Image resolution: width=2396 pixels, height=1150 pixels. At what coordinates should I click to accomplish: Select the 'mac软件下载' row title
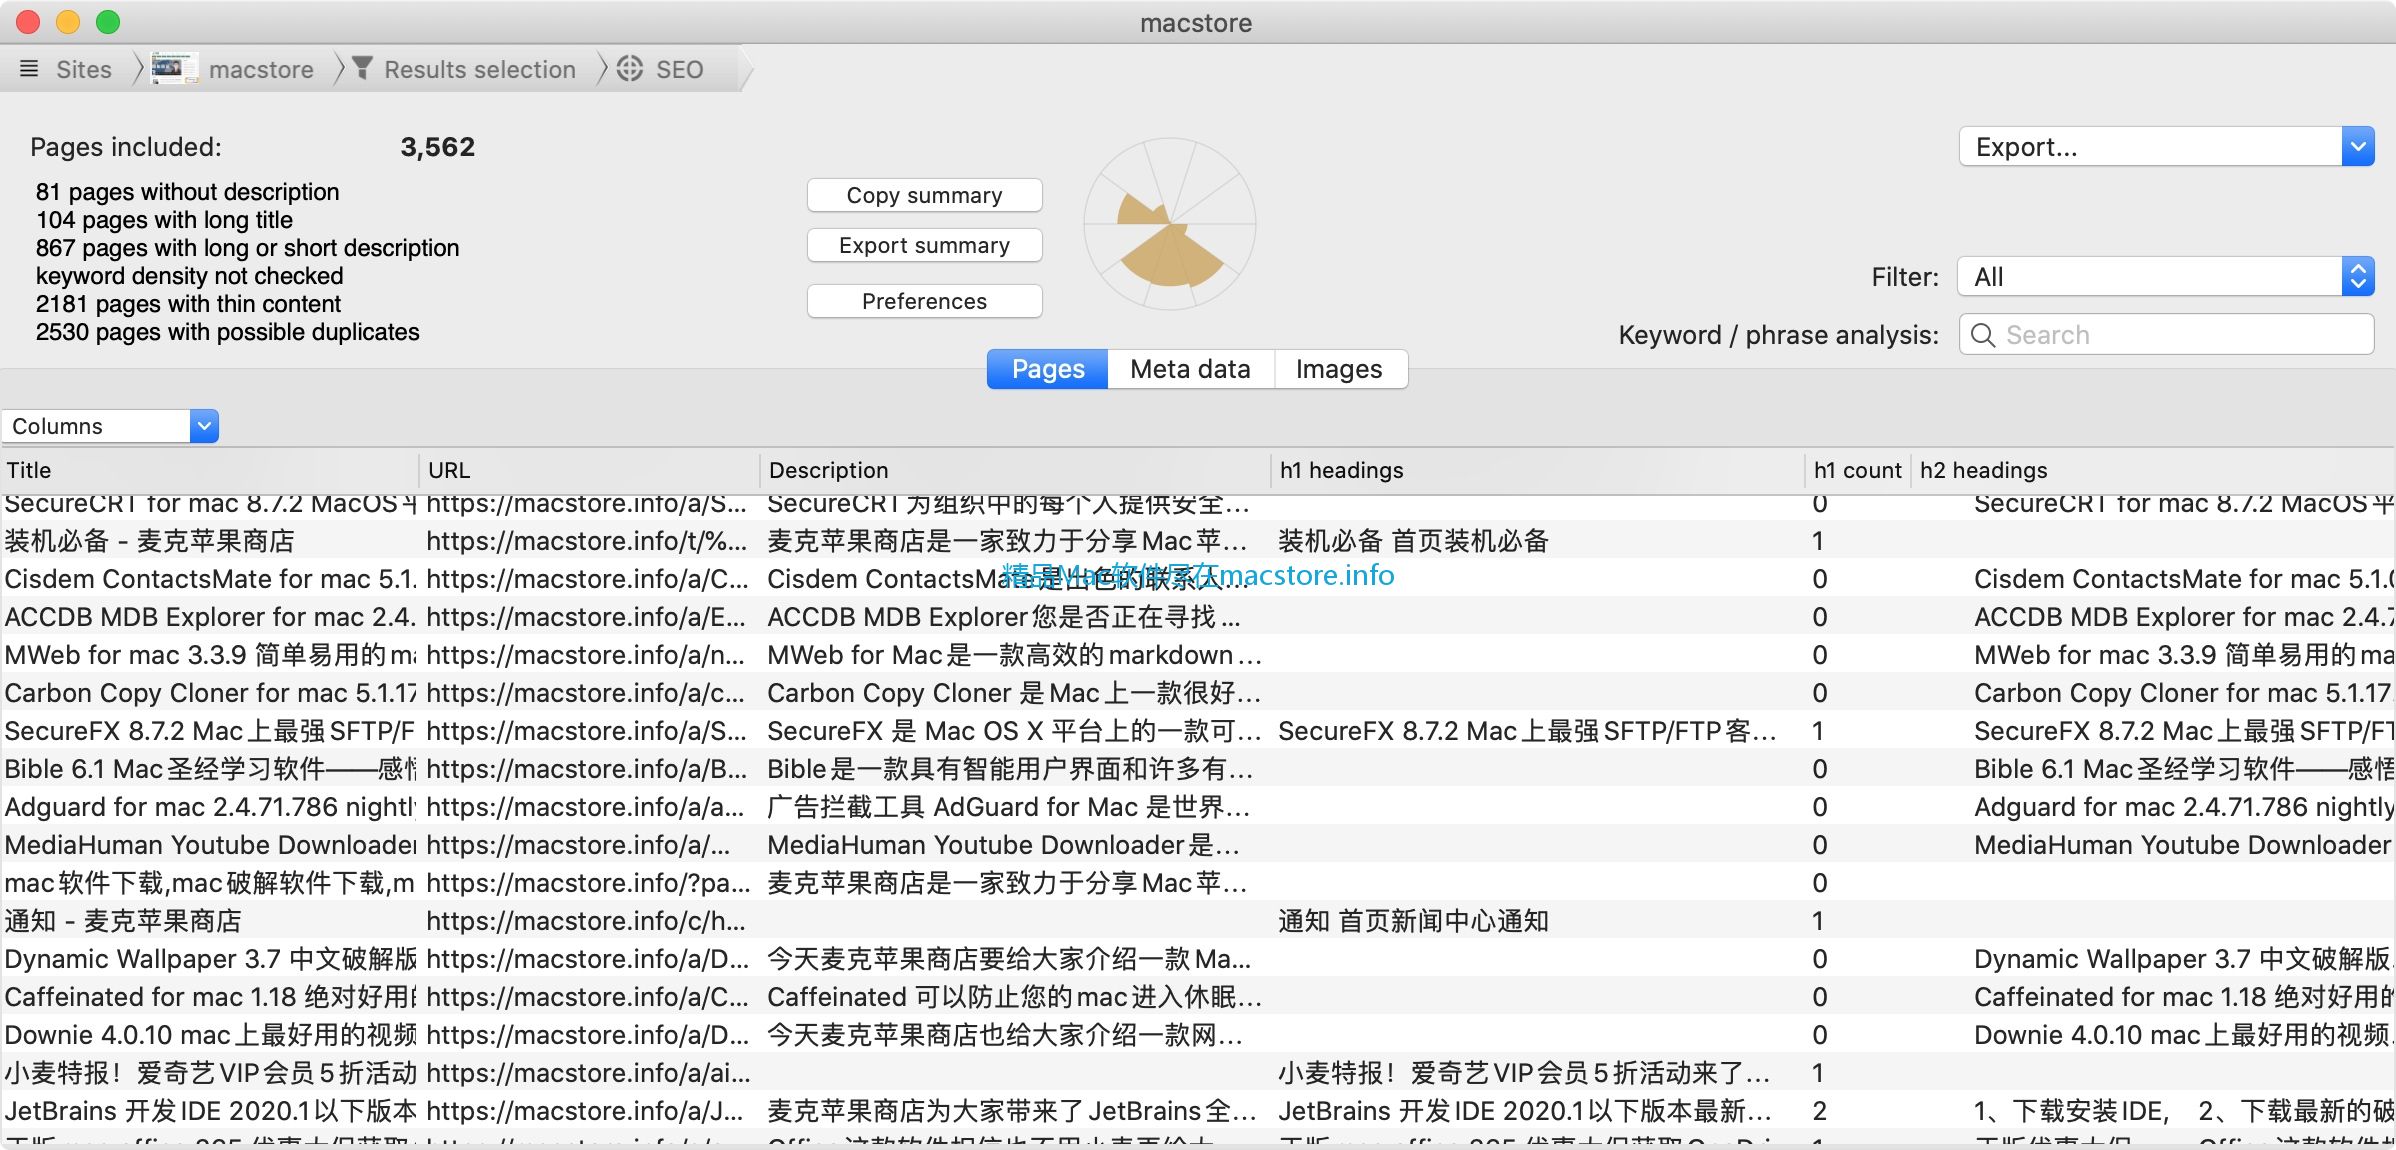pos(210,883)
